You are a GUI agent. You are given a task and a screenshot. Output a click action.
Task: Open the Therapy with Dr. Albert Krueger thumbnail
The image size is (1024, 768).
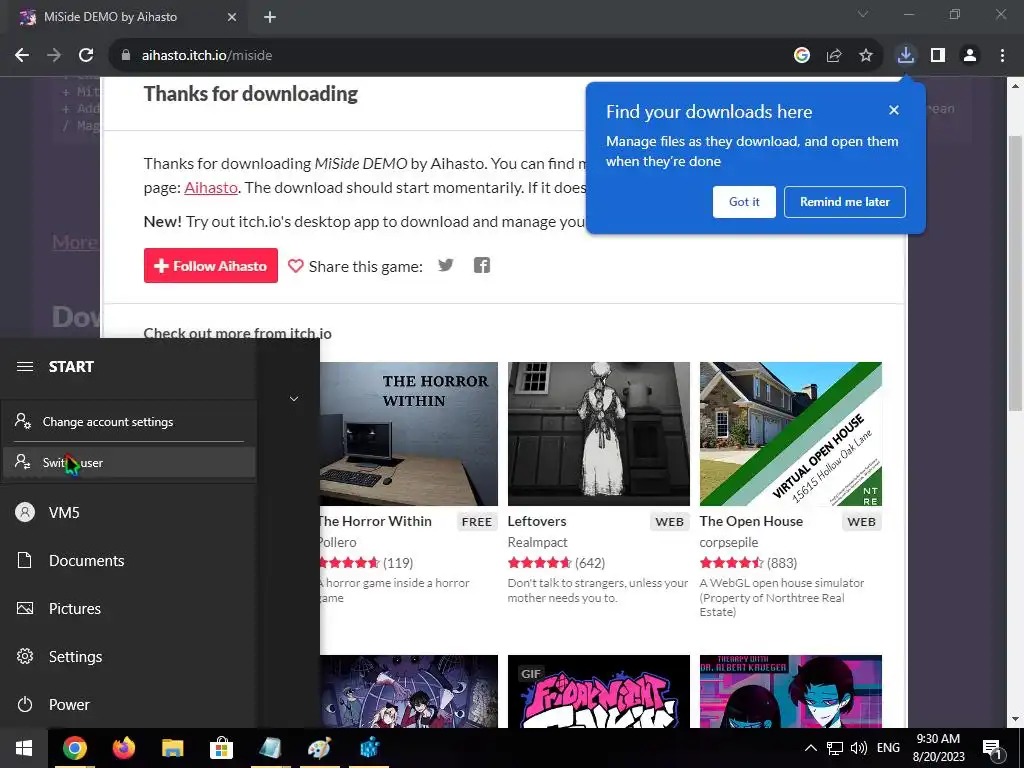tap(791, 692)
